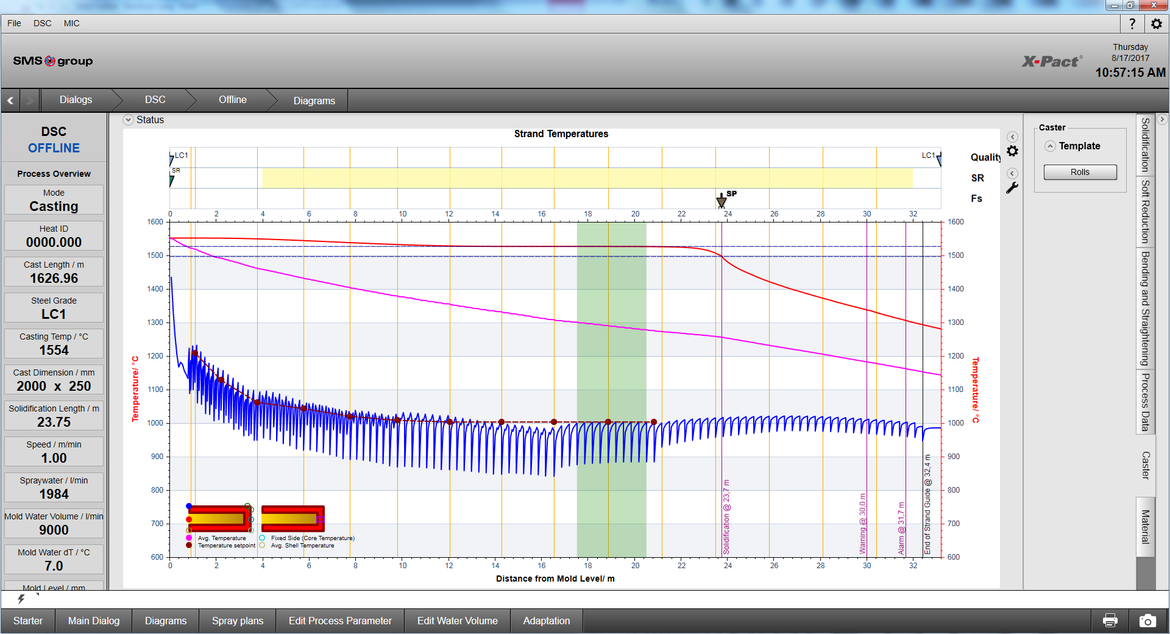Select Offline breadcrumb
1170x634 pixels.
[x=233, y=100]
